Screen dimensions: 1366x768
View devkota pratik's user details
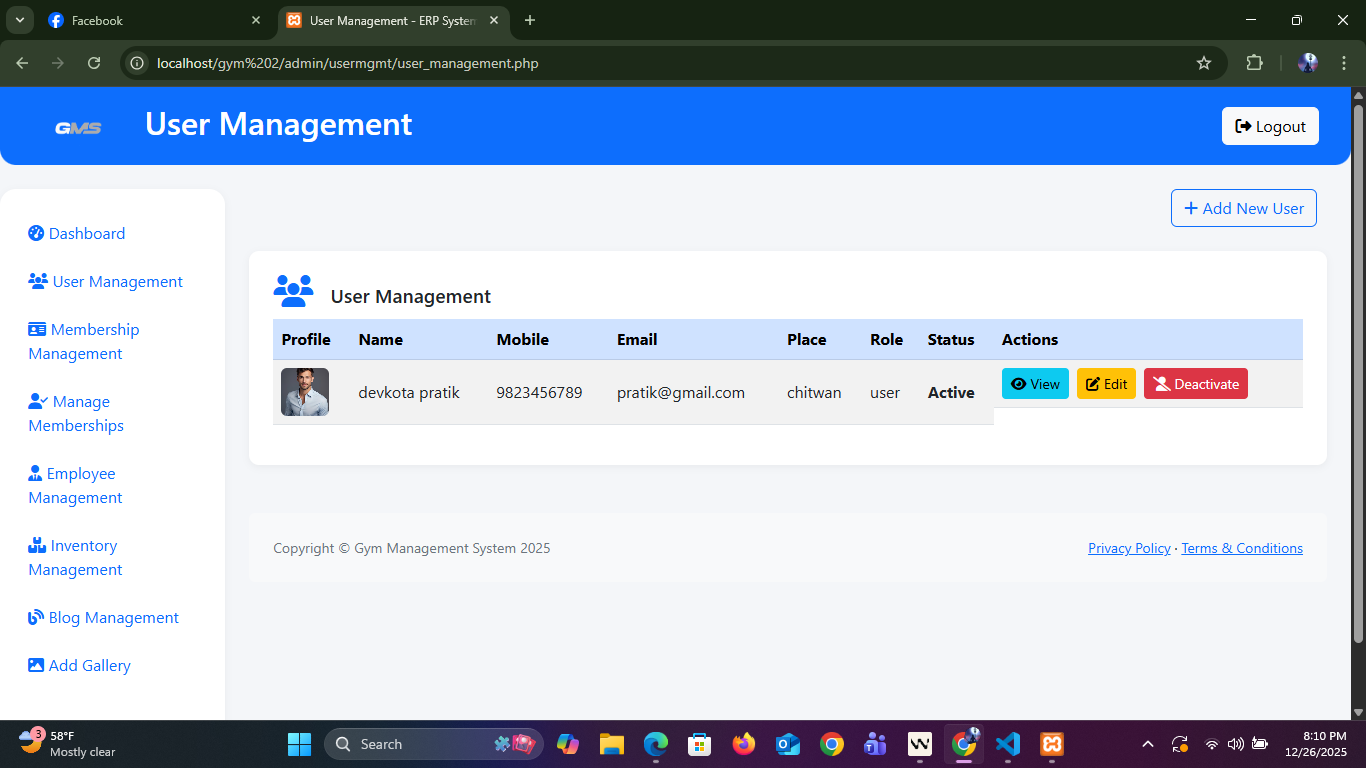[x=1035, y=384]
